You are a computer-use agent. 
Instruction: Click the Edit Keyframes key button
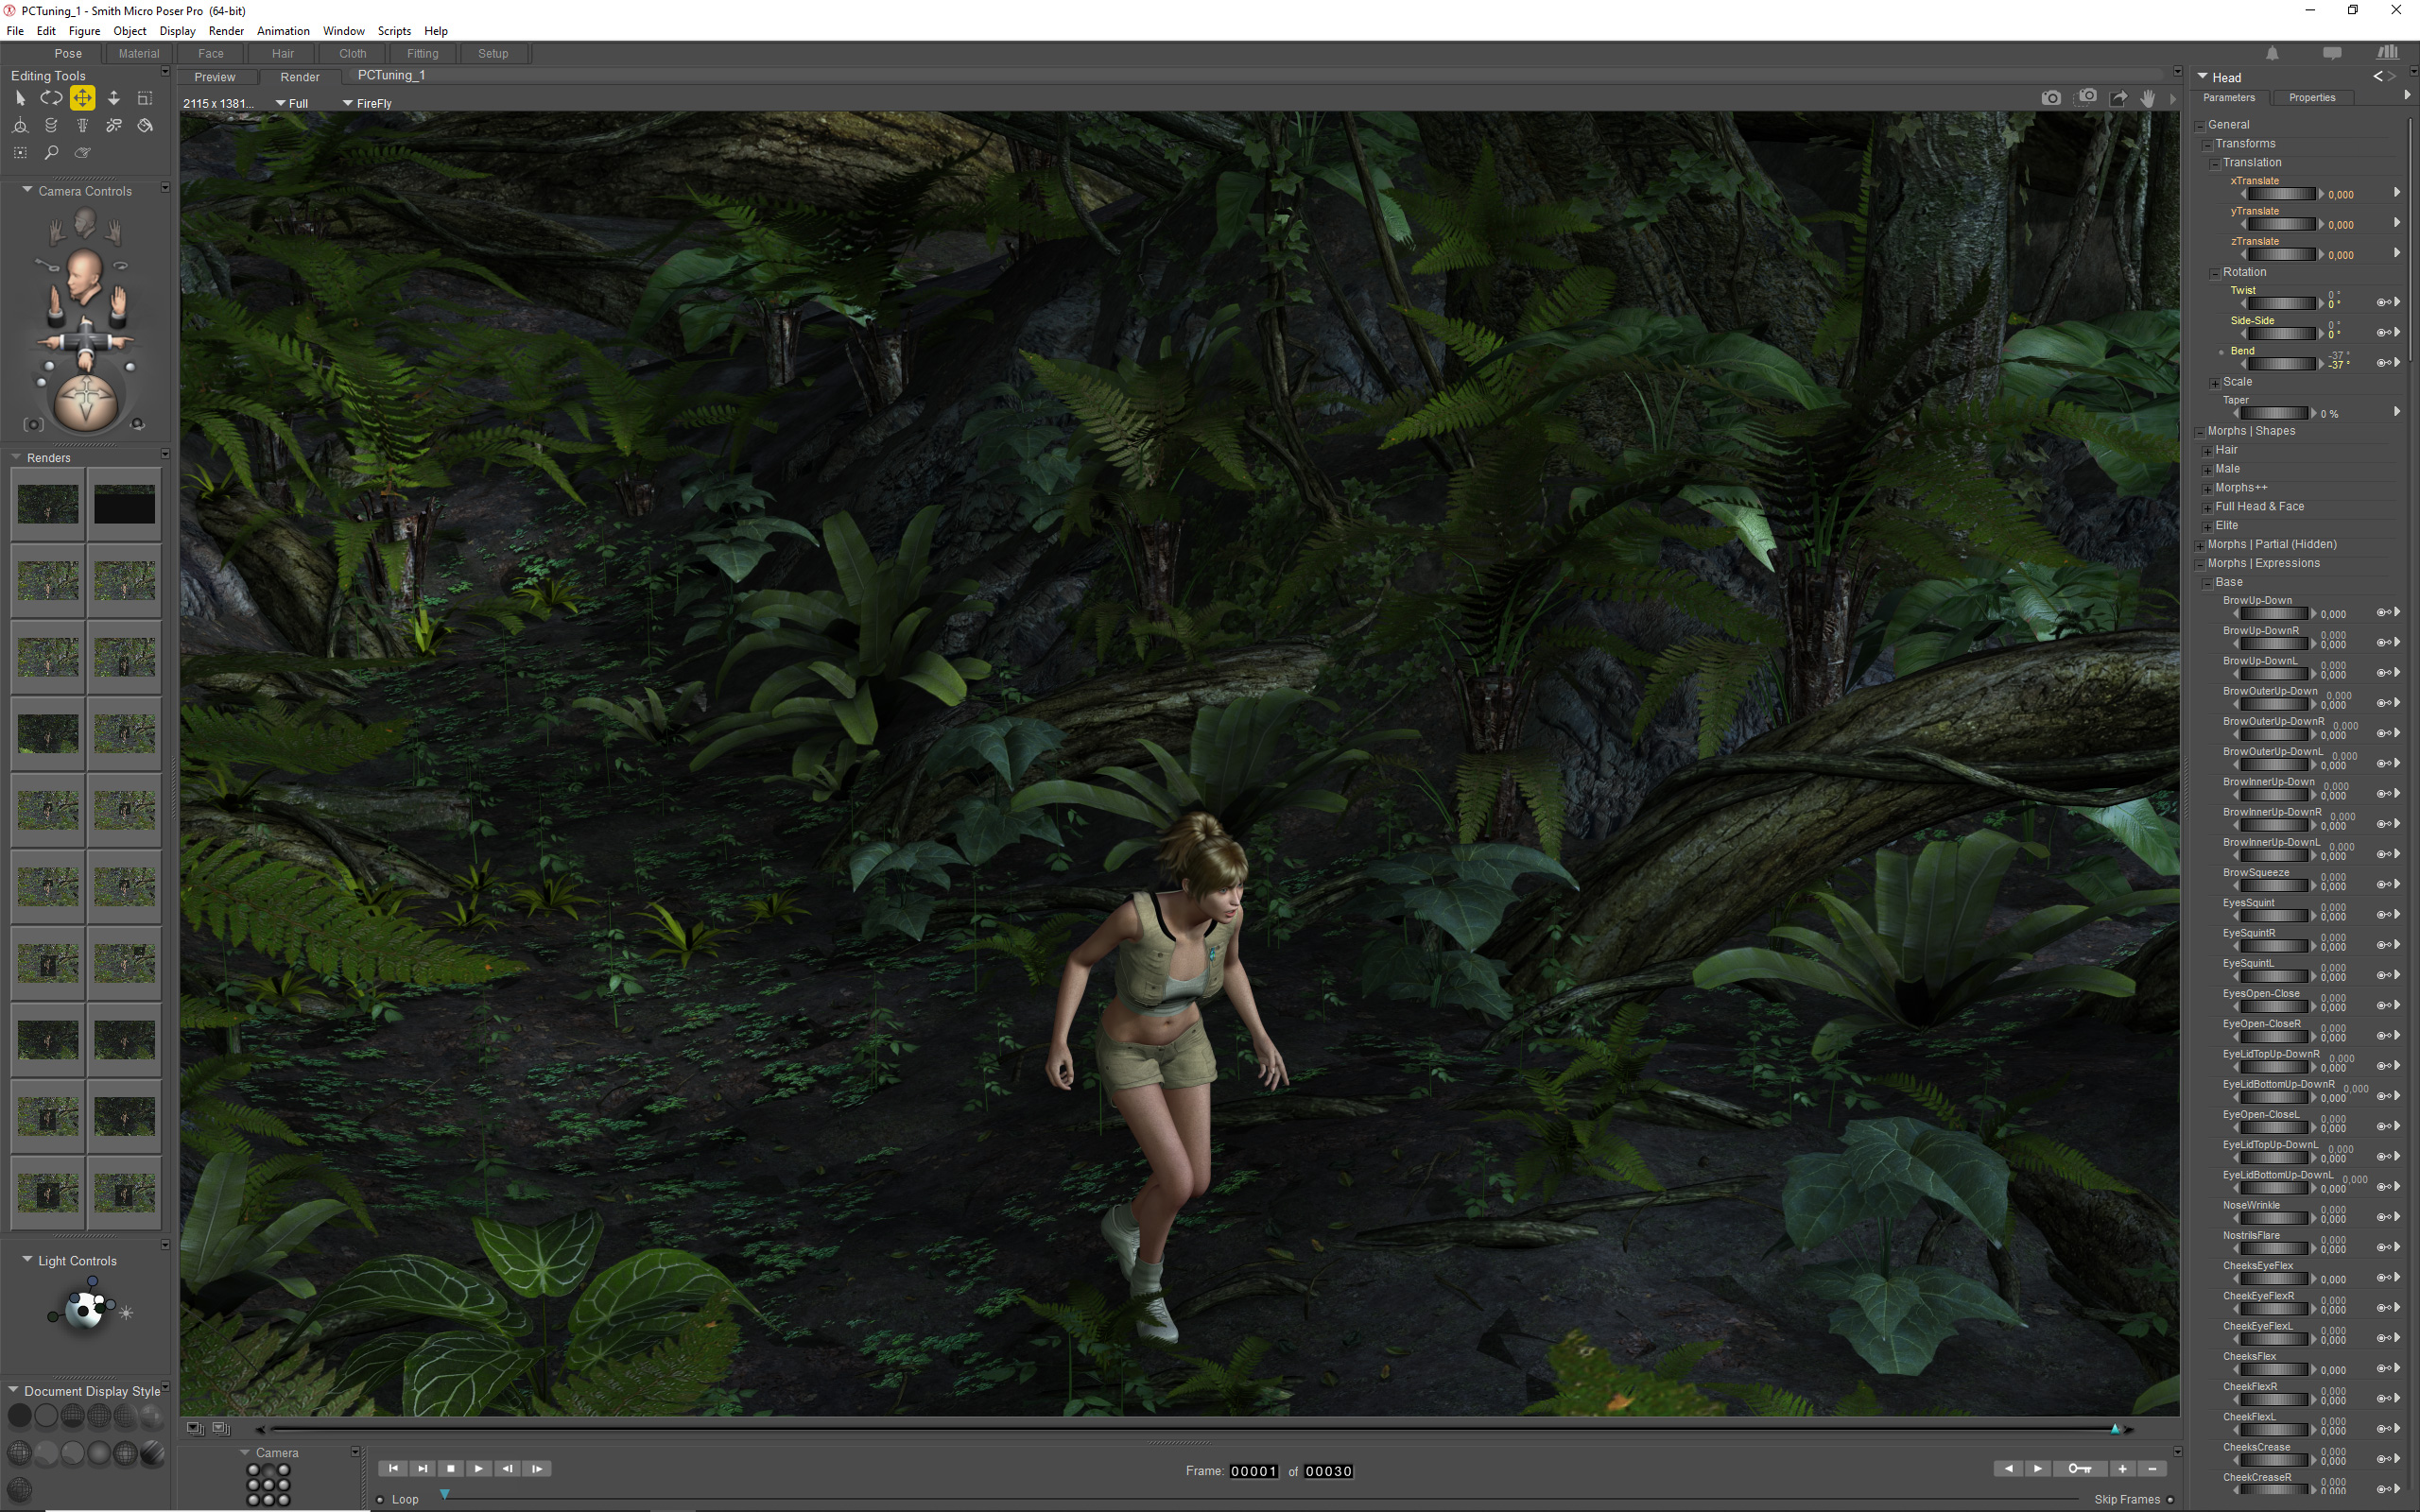tap(2080, 1469)
